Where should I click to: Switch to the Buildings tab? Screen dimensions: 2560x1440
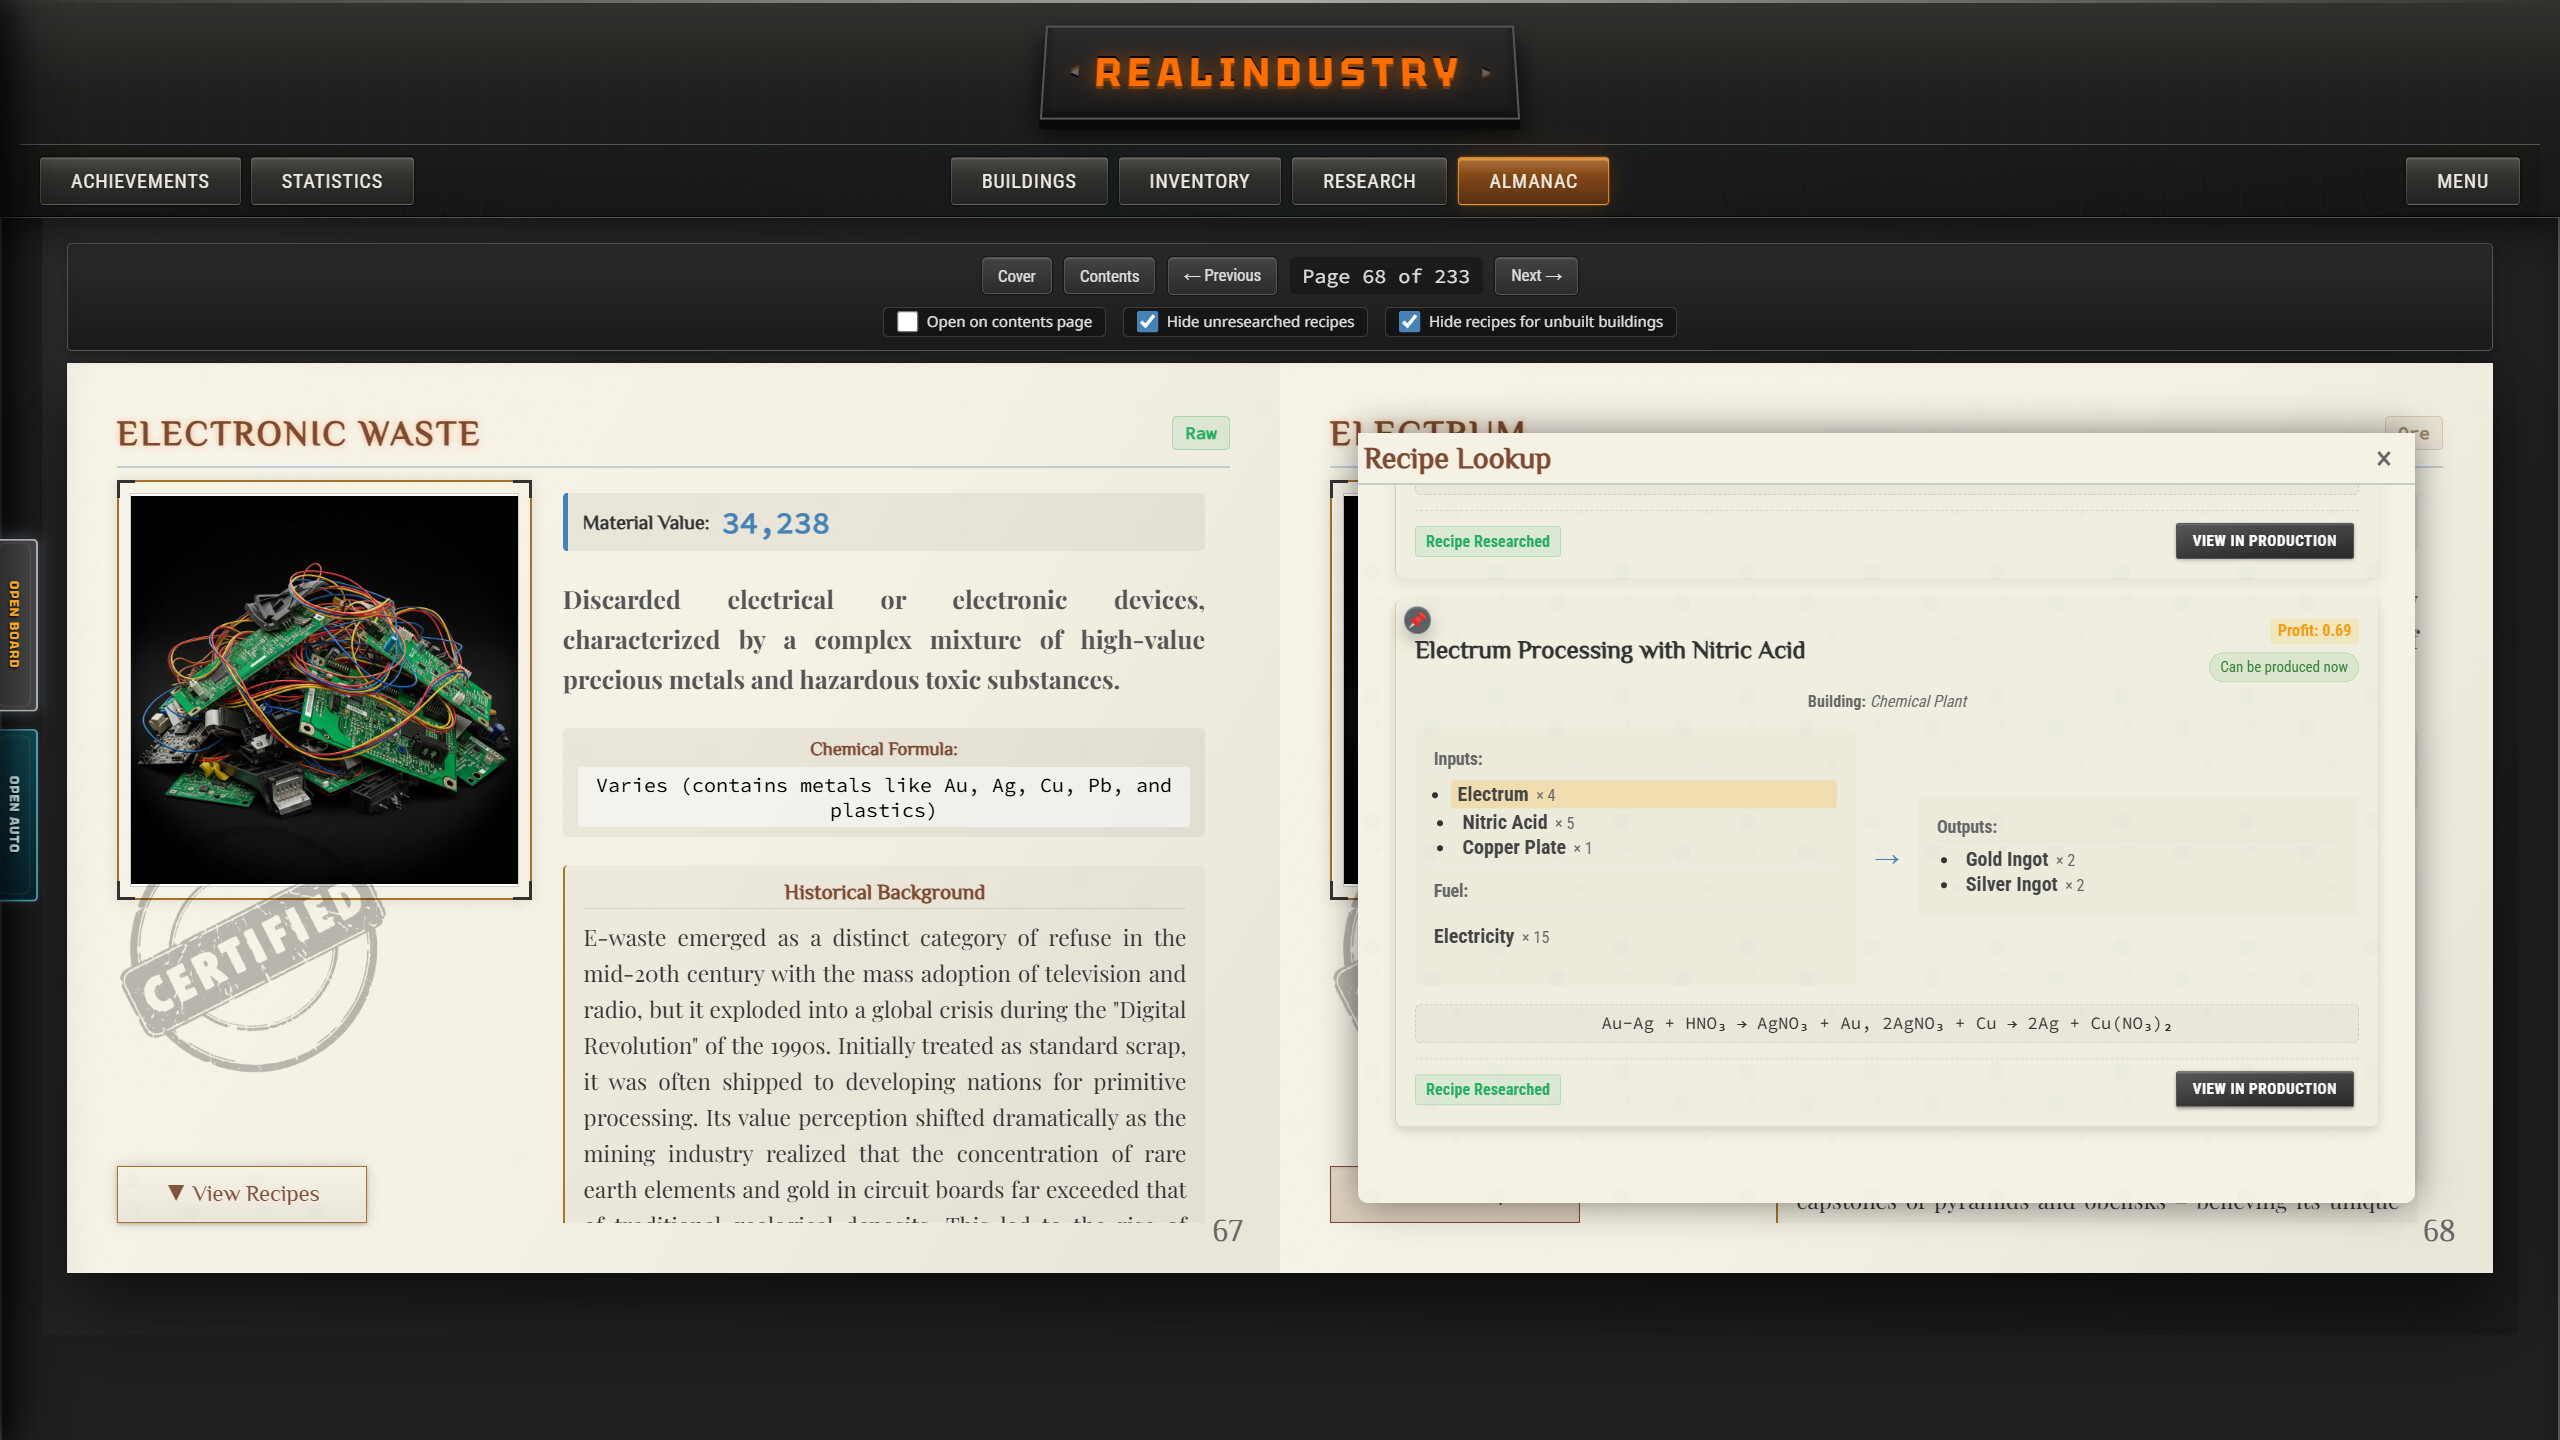point(1029,181)
